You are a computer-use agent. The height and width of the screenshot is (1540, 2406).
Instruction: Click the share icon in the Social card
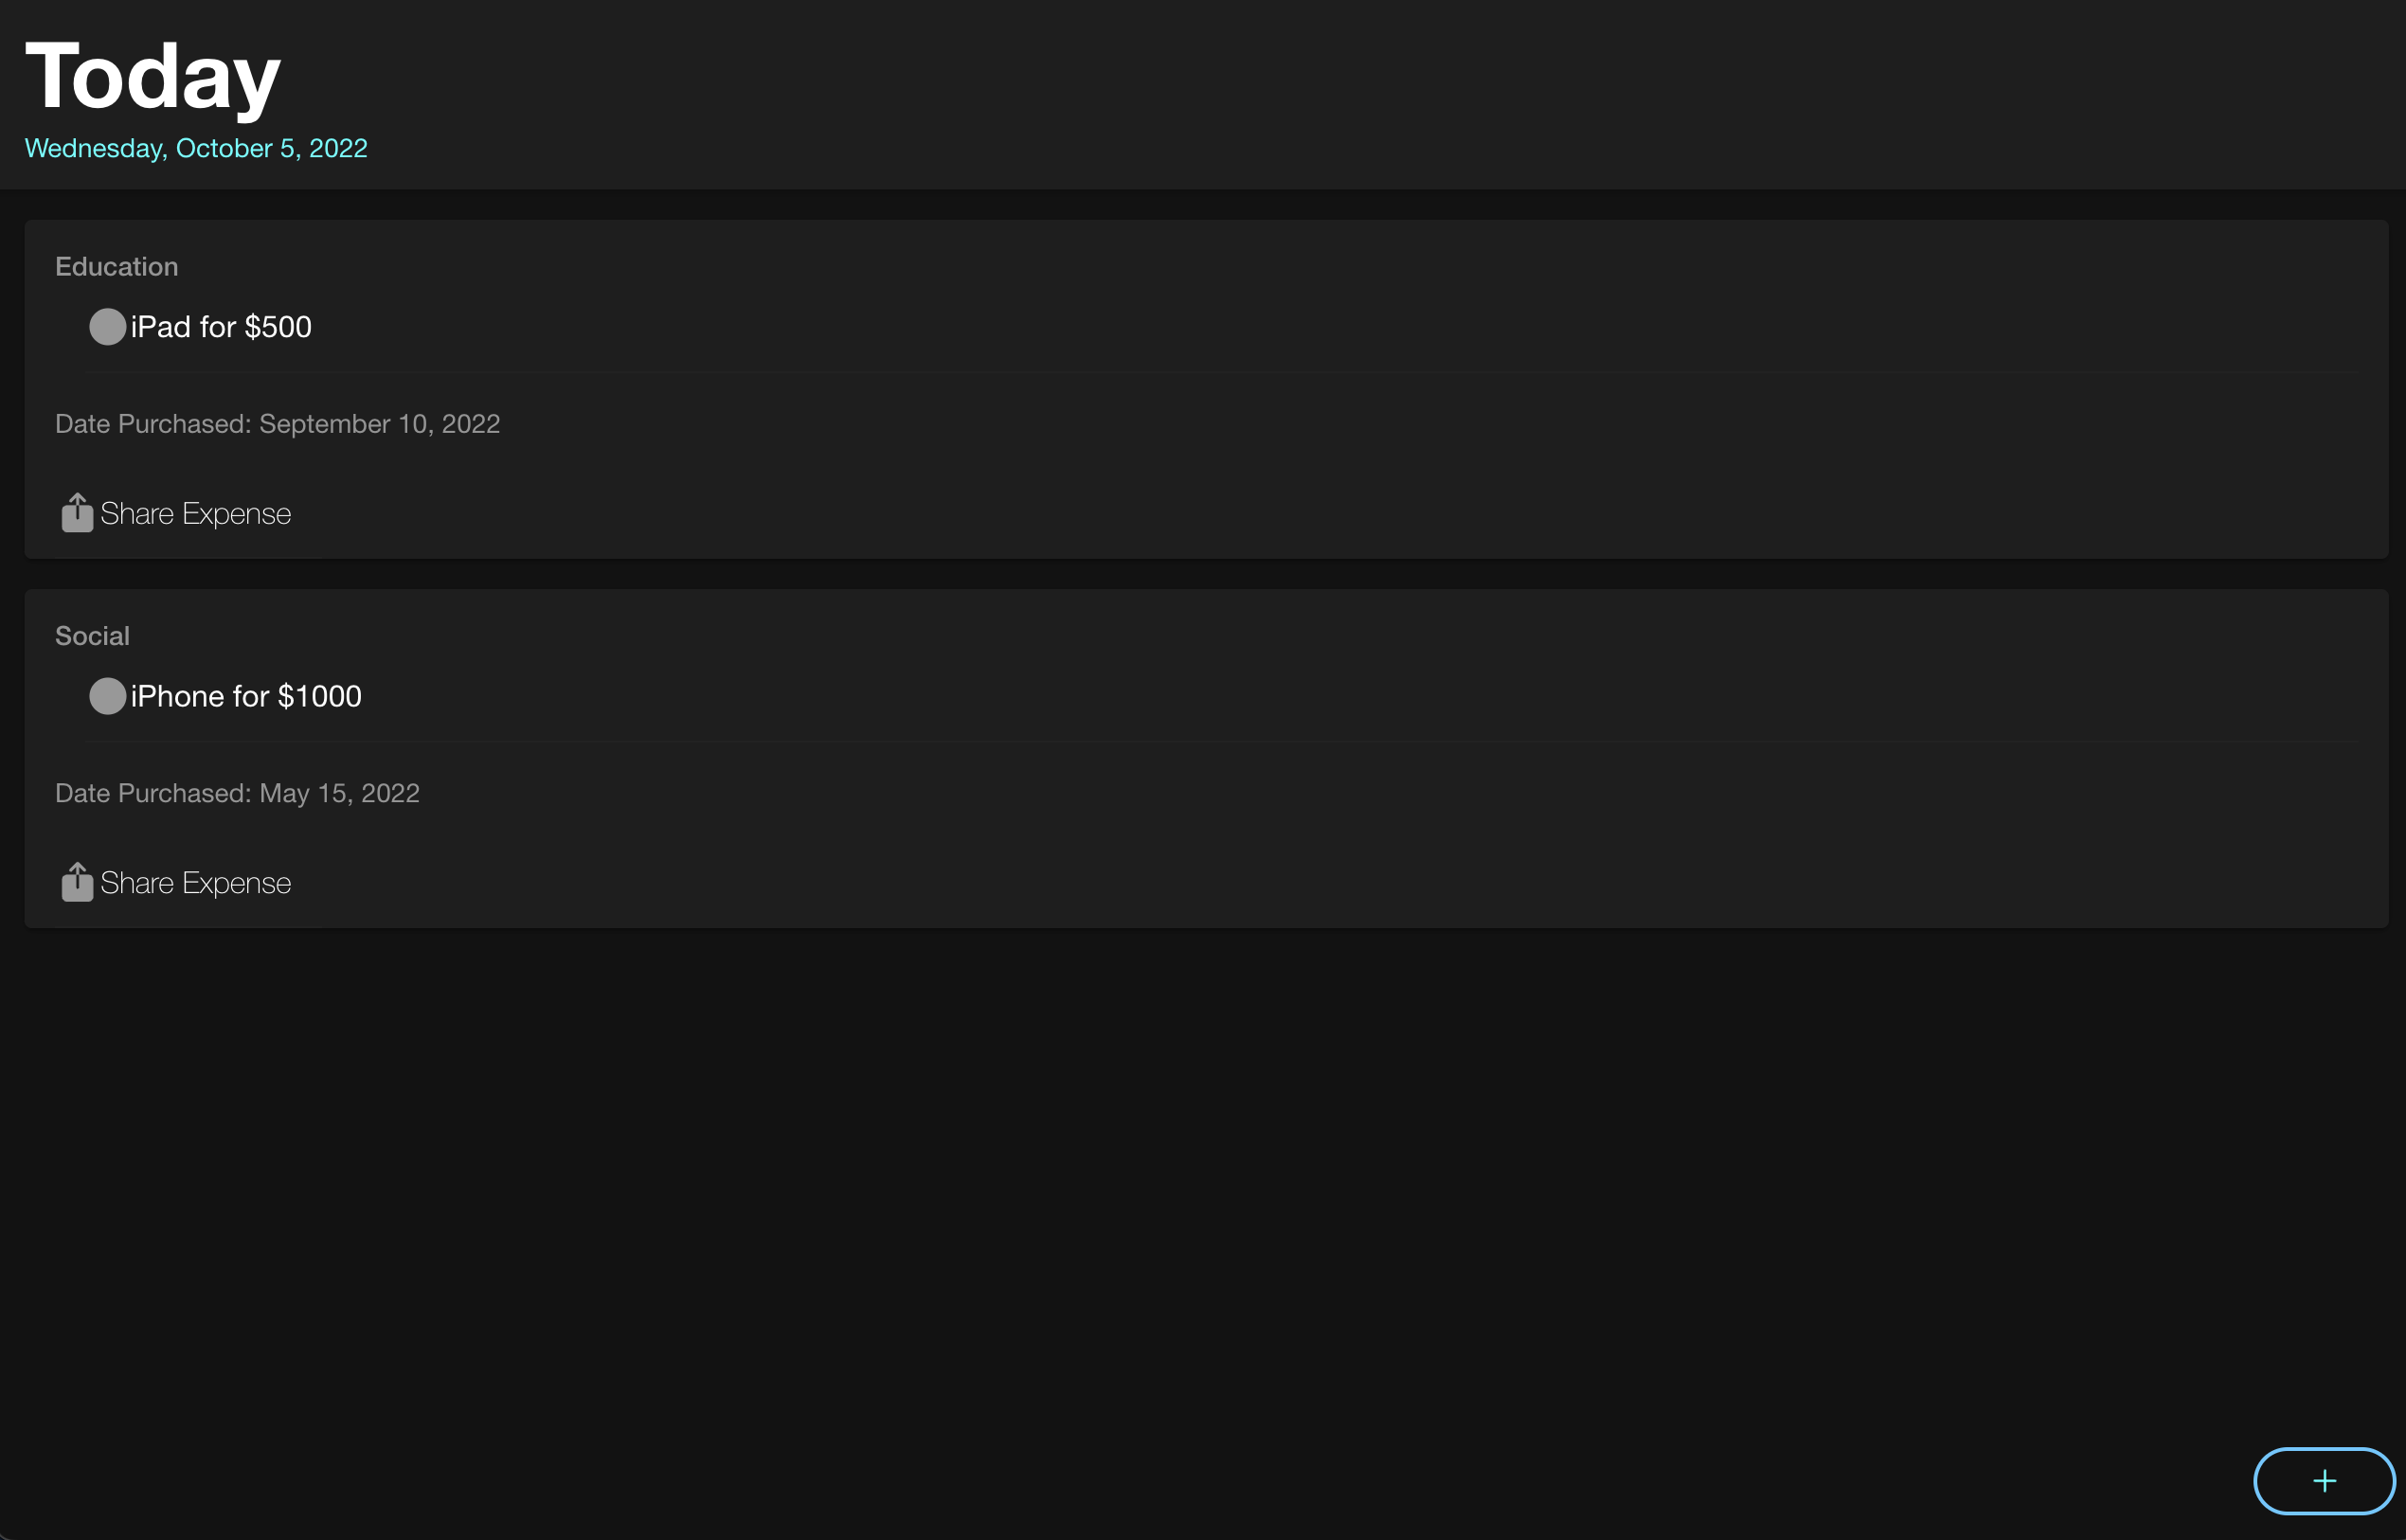[x=77, y=882]
